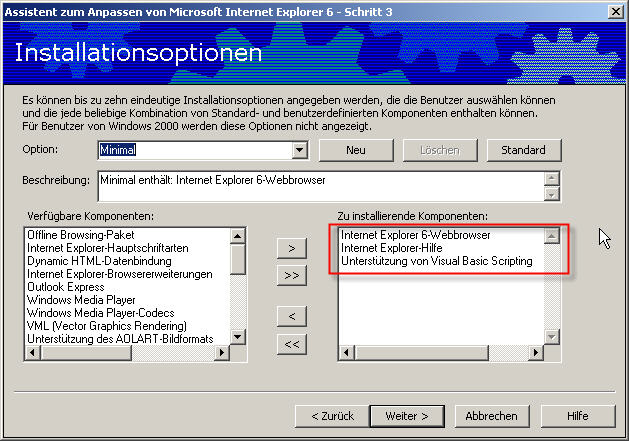Click inside the Beschreibung text box
Screen dimensions: 629x441
321,186
